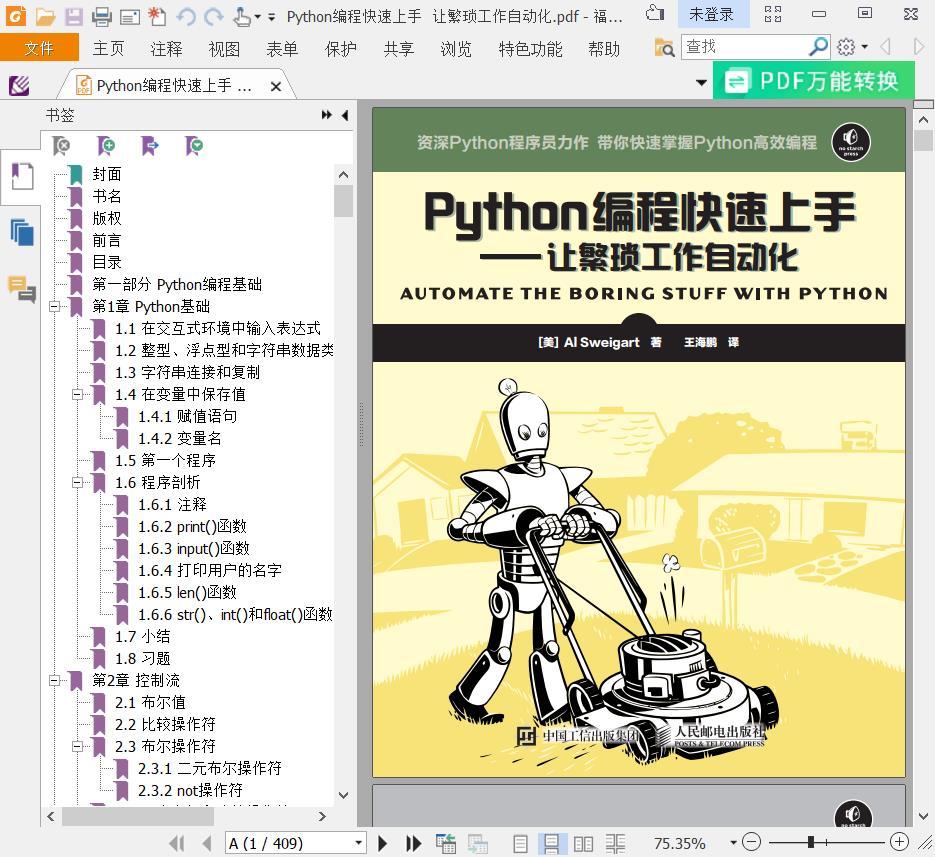935x857 pixels.
Task: Click the page number field A (1 / 409)
Action: coord(289,843)
